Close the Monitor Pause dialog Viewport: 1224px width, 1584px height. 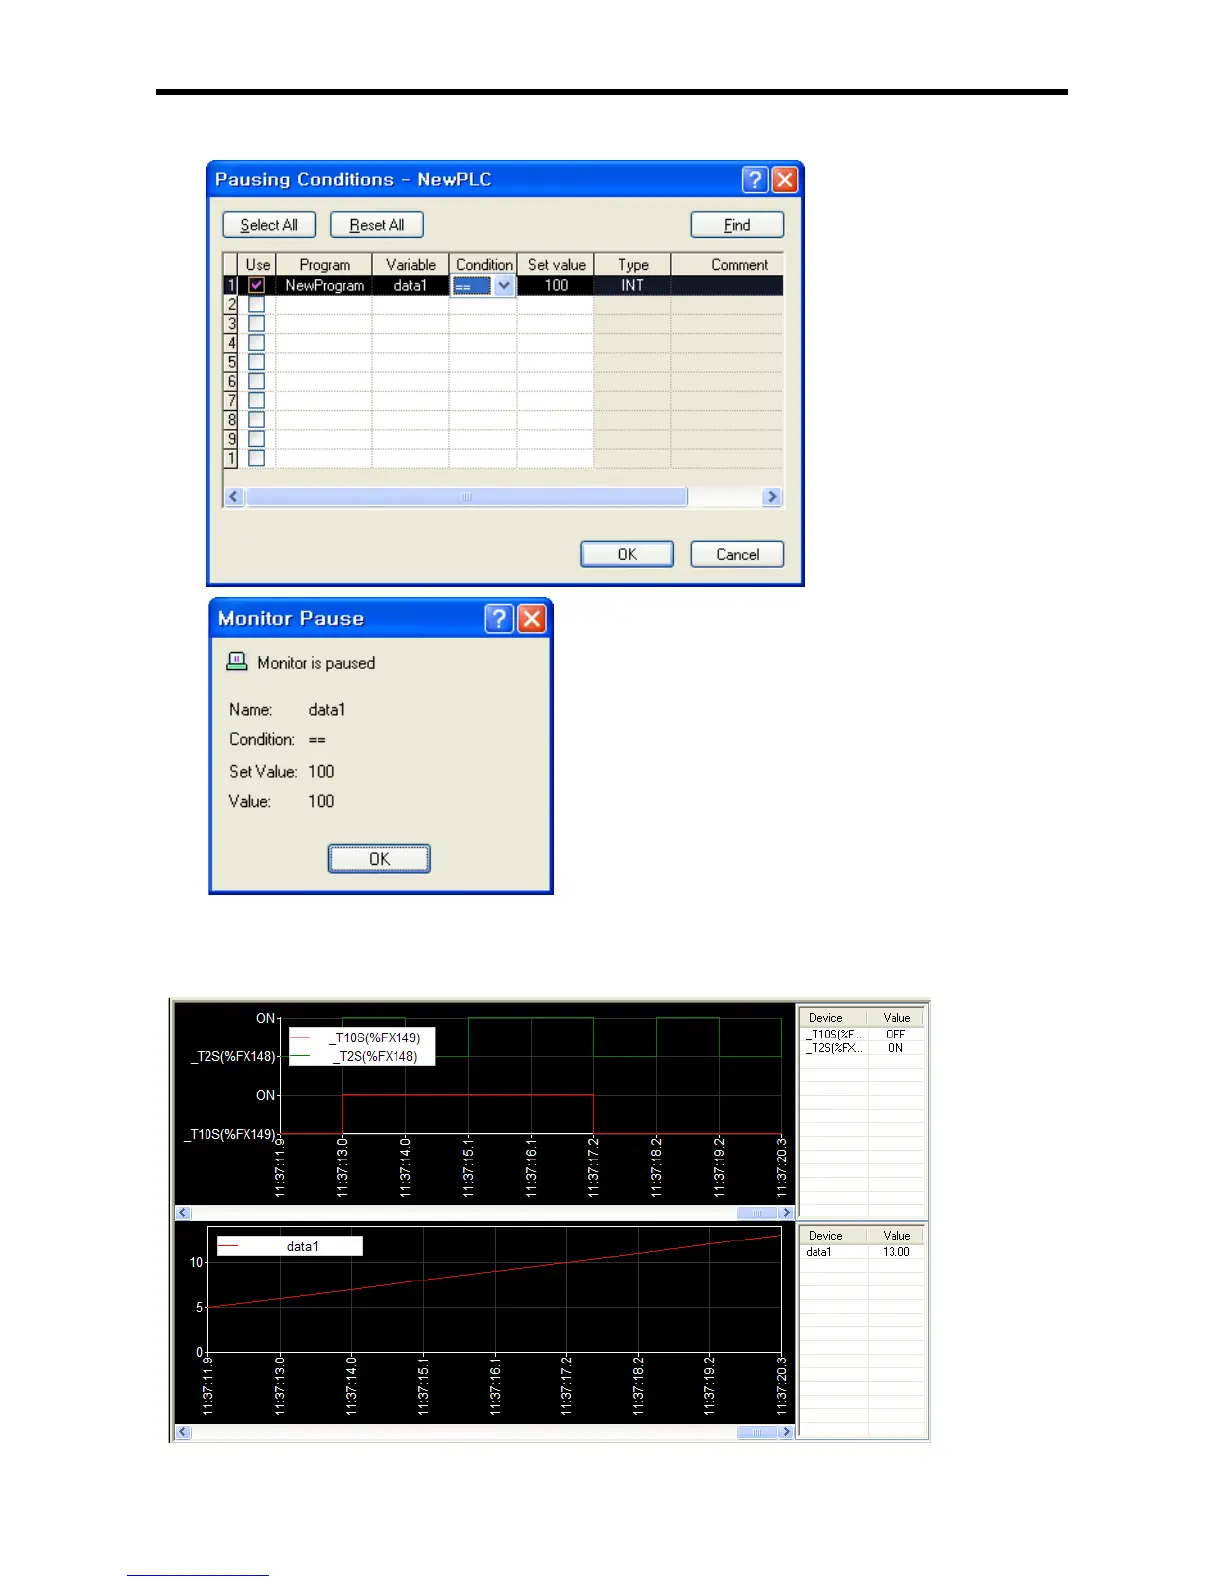[532, 619]
